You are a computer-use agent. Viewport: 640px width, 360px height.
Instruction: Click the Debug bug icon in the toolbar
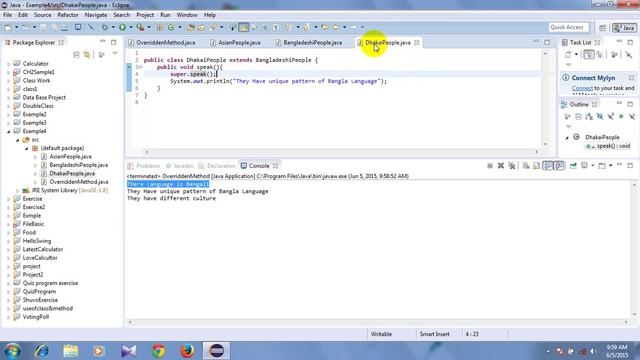click(105, 27)
